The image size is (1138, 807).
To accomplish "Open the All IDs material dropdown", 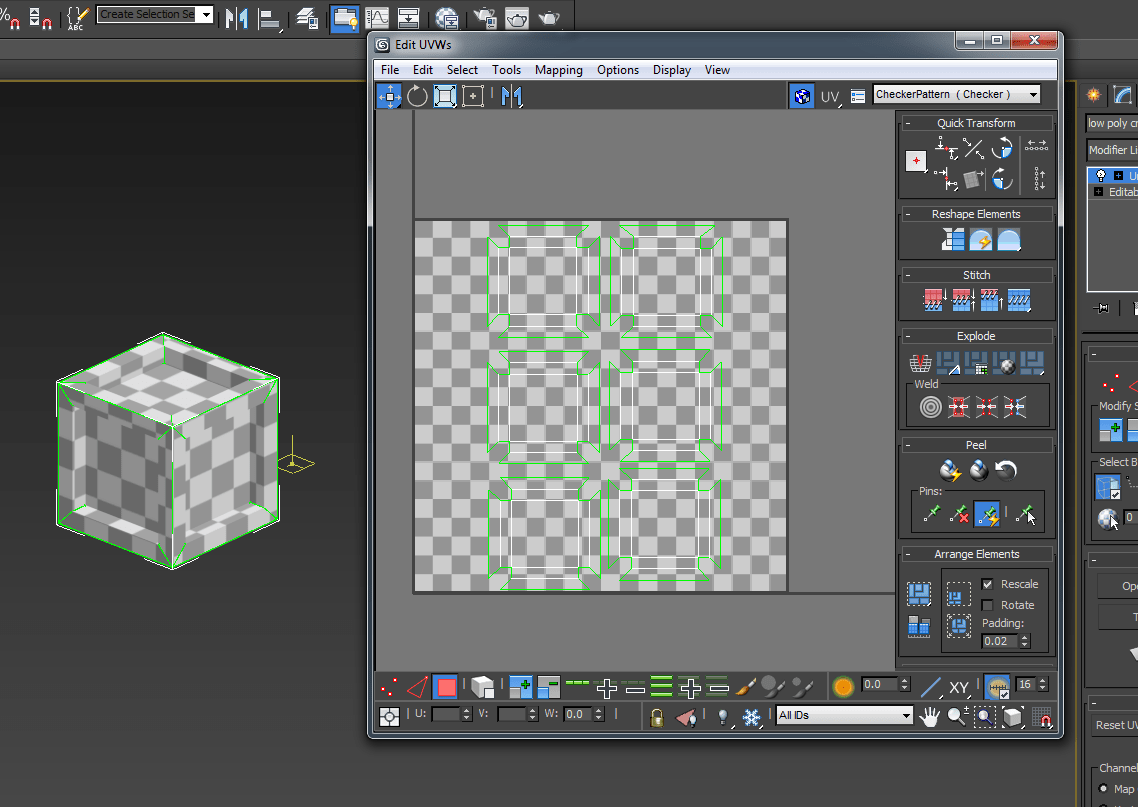I will point(845,715).
